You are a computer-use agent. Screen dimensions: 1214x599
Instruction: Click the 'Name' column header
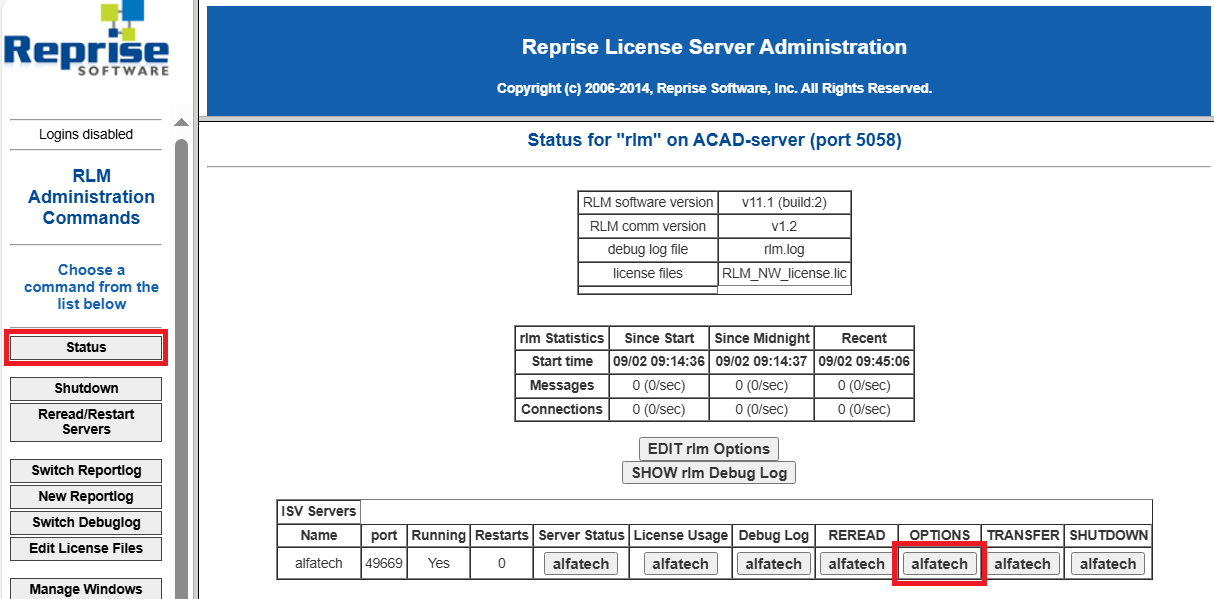pos(318,536)
